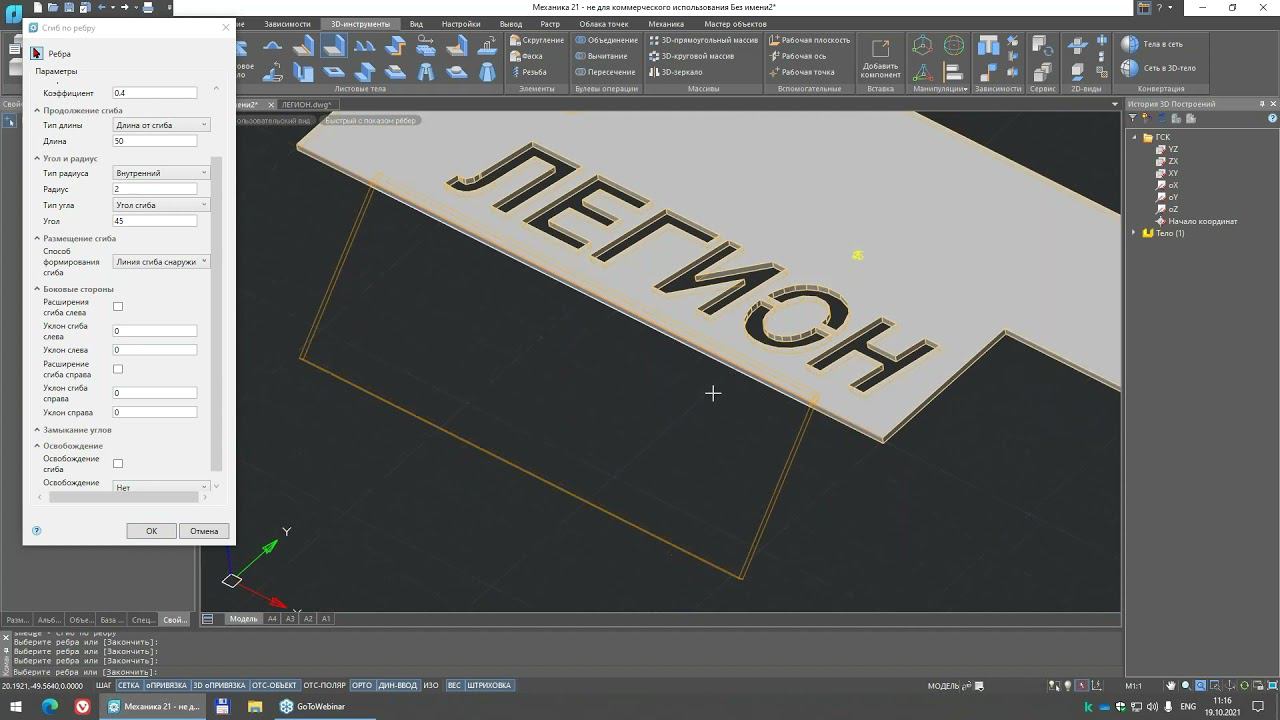The image size is (1280, 720).
Task: Add a Рабочая плоскость work plane
Action: coord(810,40)
